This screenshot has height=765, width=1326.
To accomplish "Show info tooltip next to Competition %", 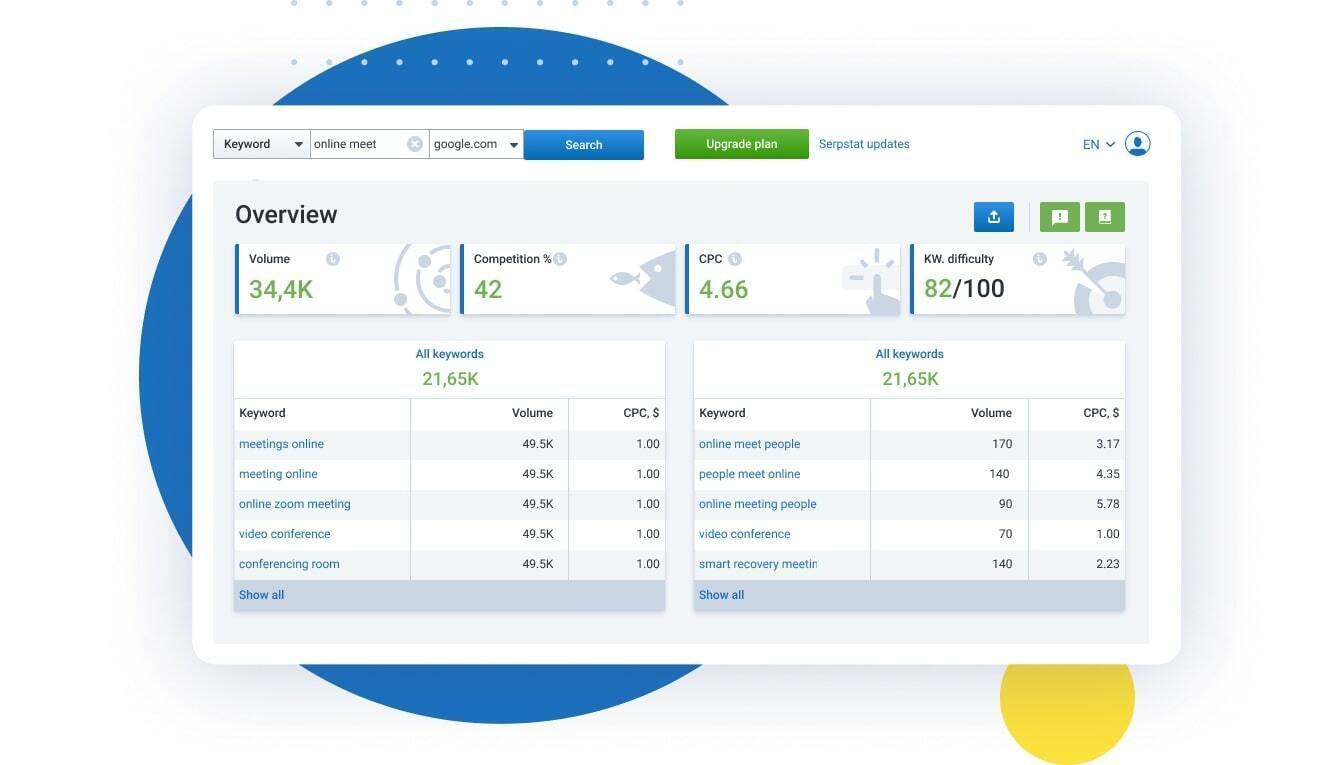I will tap(560, 259).
